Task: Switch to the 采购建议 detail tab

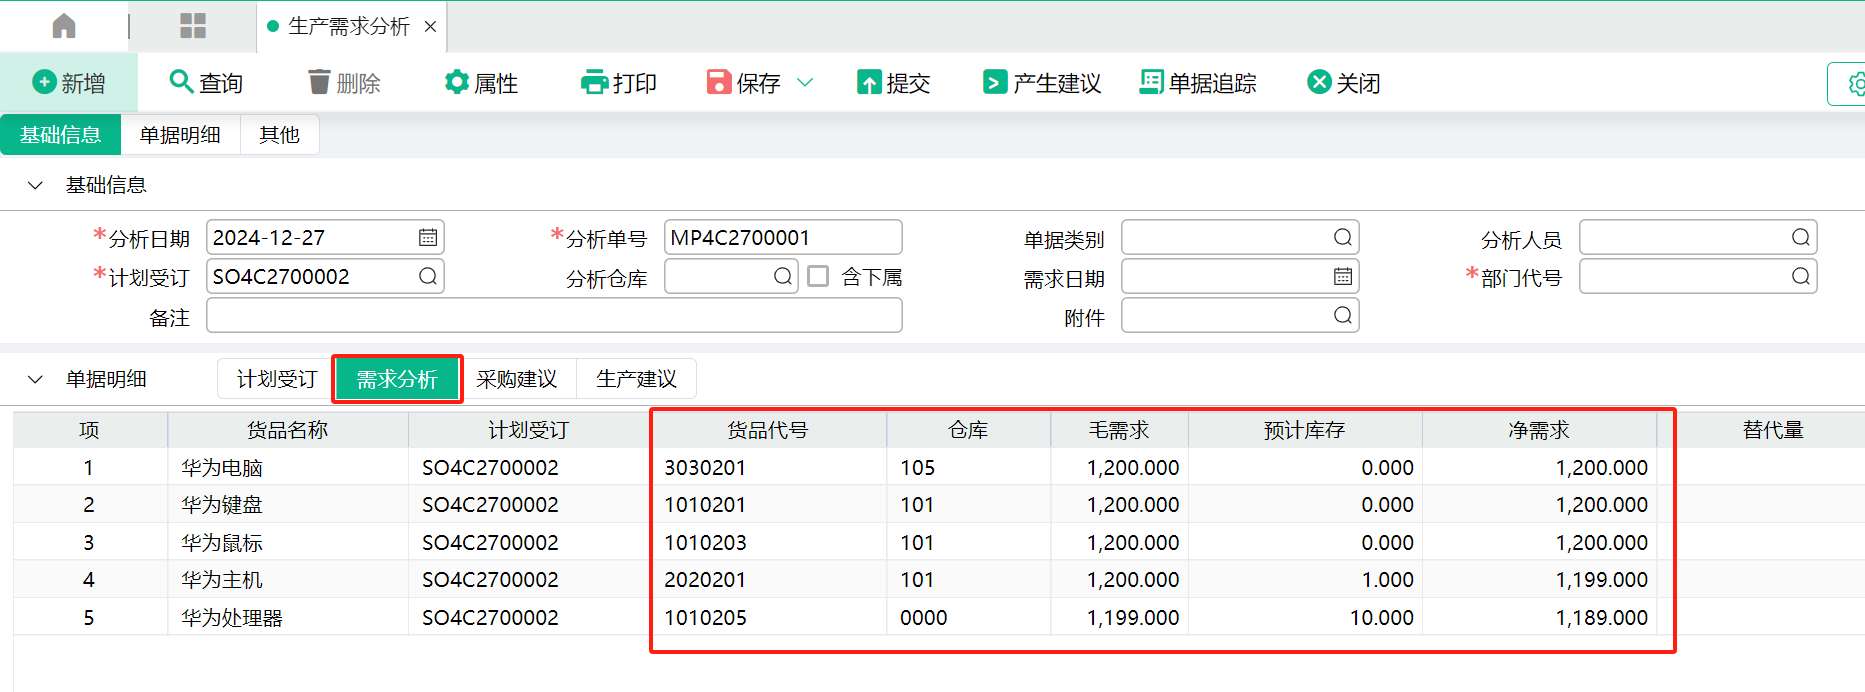Action: coord(516,379)
